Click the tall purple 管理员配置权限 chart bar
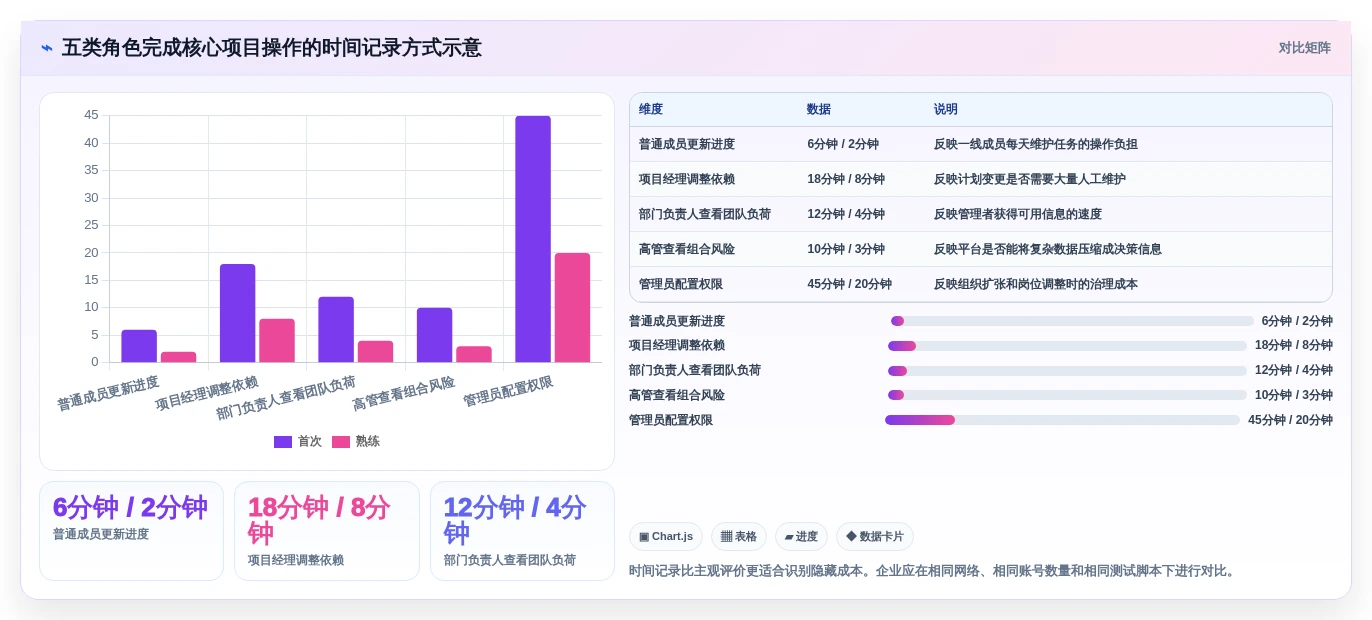 click(x=533, y=239)
